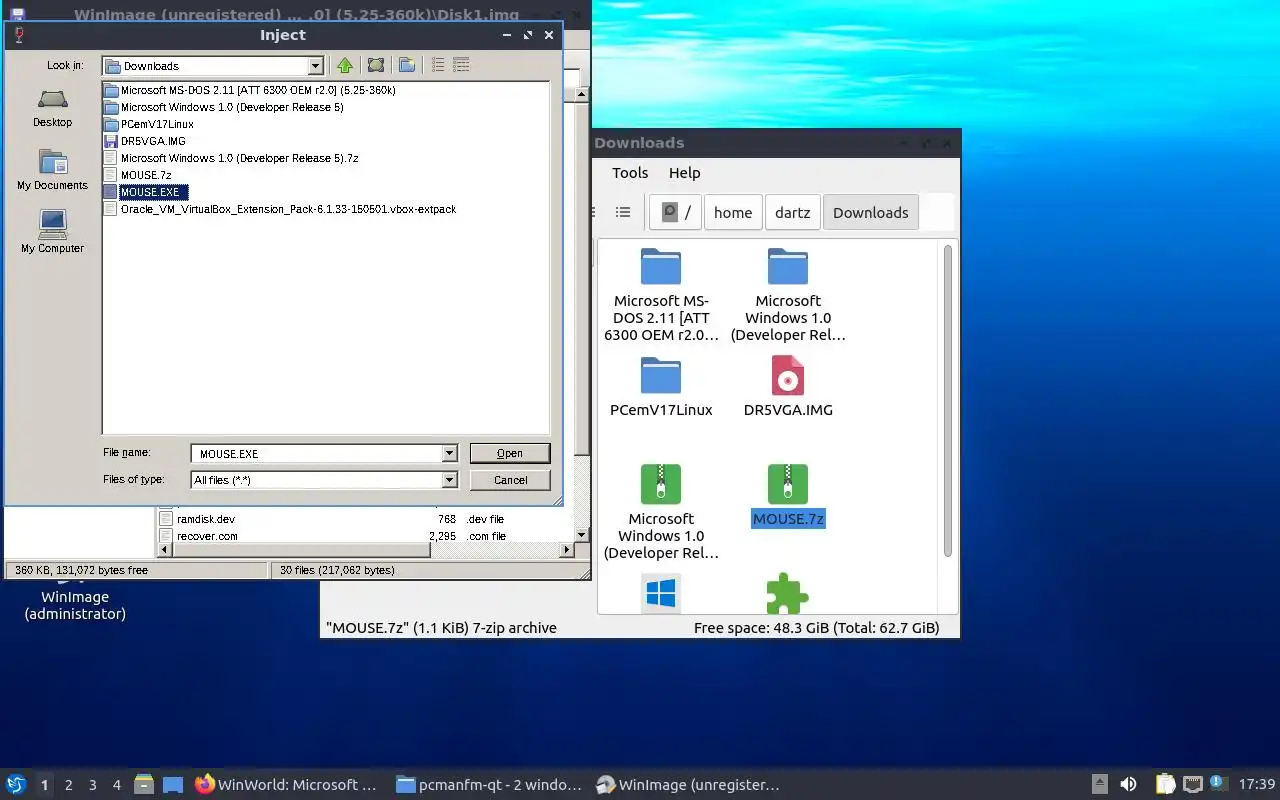This screenshot has height=800, width=1280.
Task: Expand the Files of type dropdown
Action: [449, 480]
